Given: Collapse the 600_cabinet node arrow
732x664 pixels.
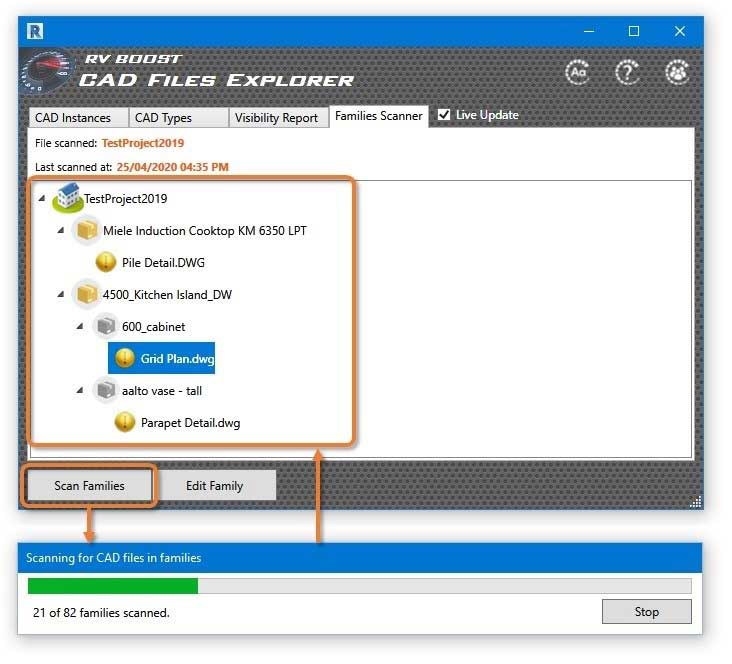Looking at the screenshot, I should click(80, 326).
